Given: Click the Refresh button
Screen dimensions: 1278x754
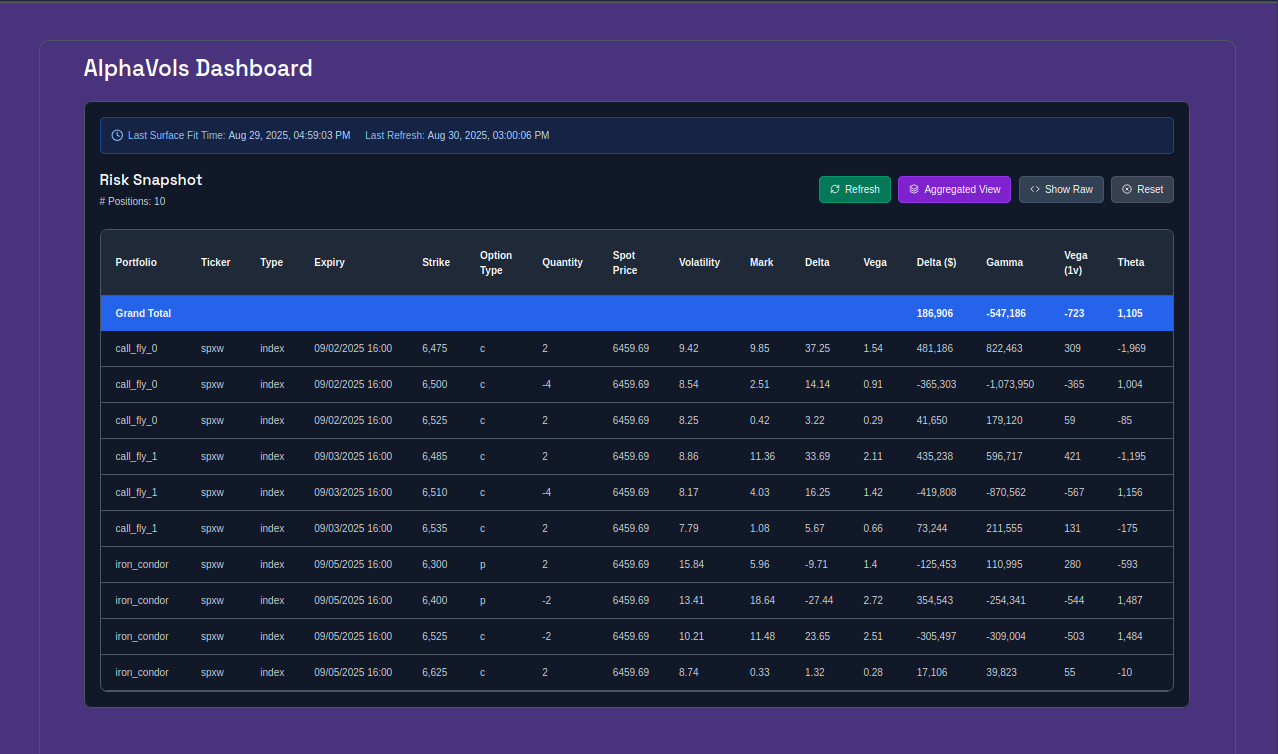Looking at the screenshot, I should [855, 189].
